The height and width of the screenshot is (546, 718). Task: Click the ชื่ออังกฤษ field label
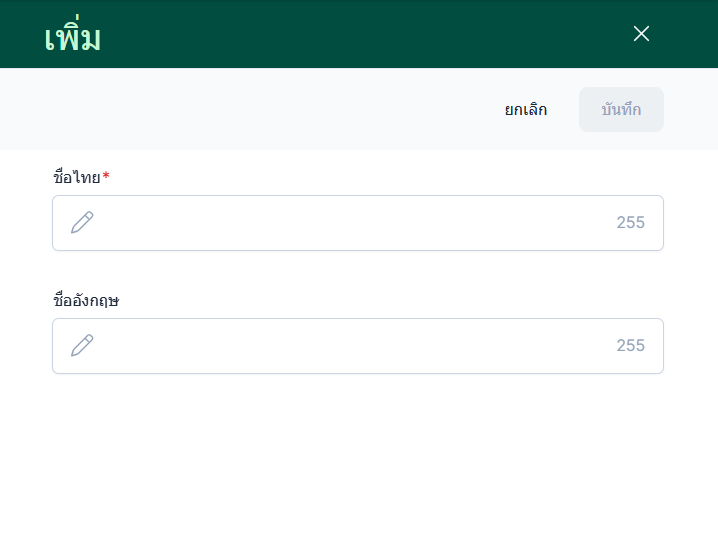tap(86, 300)
